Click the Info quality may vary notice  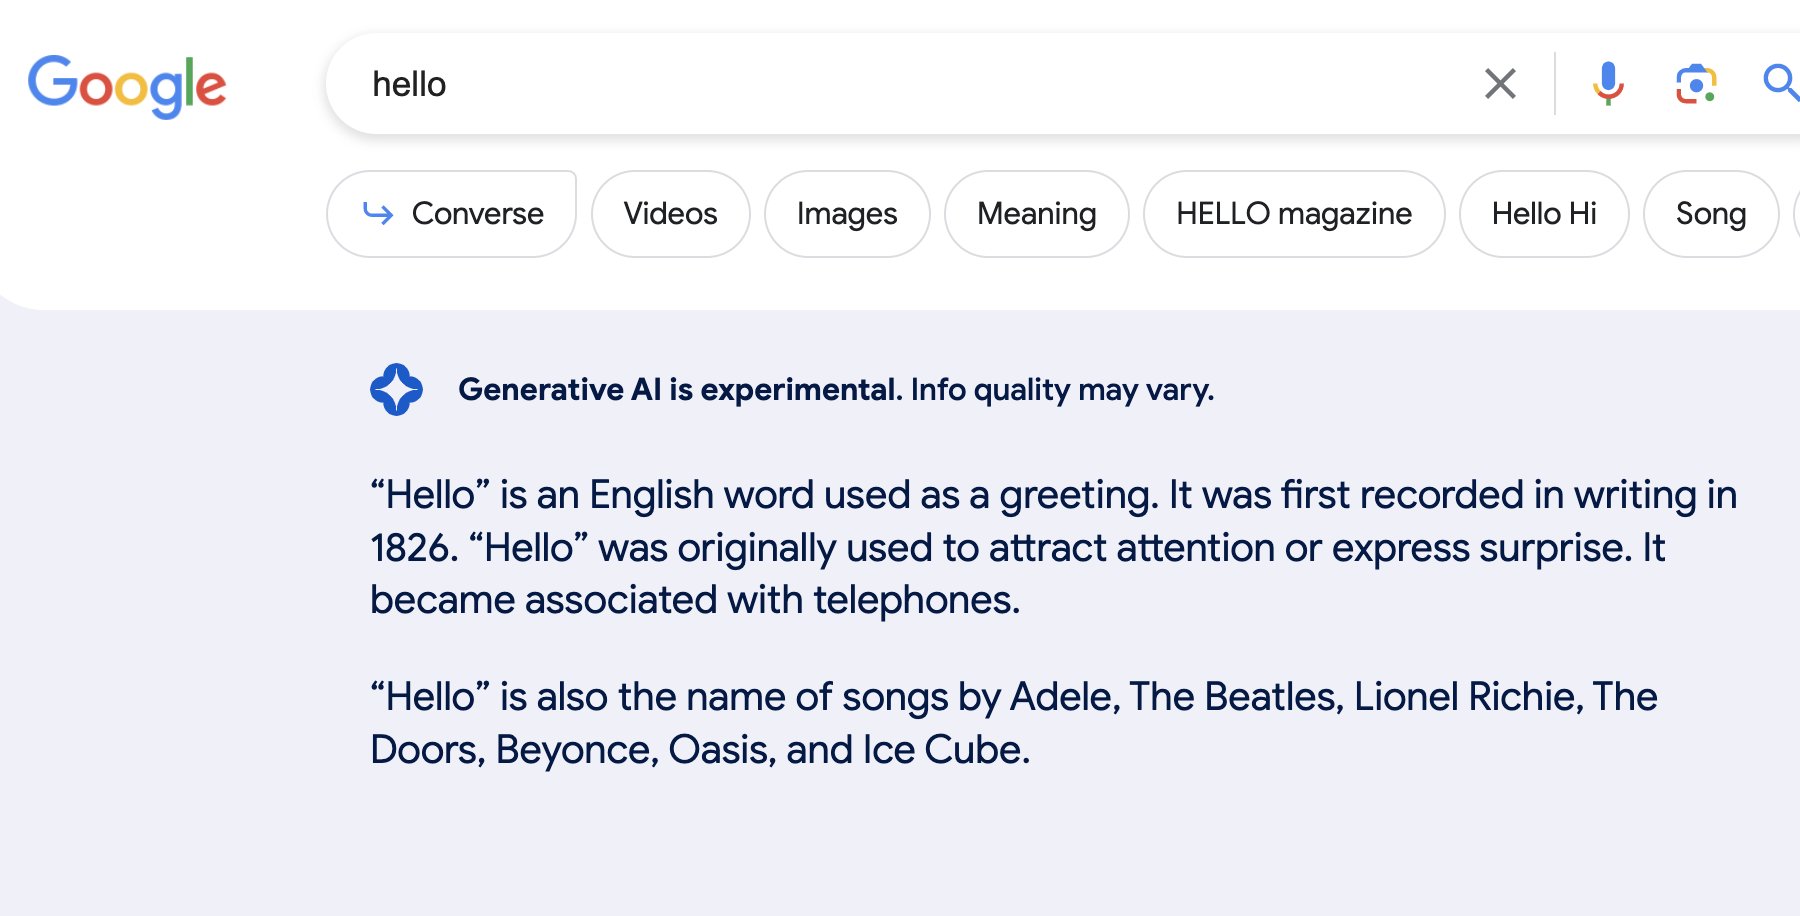tap(1062, 389)
